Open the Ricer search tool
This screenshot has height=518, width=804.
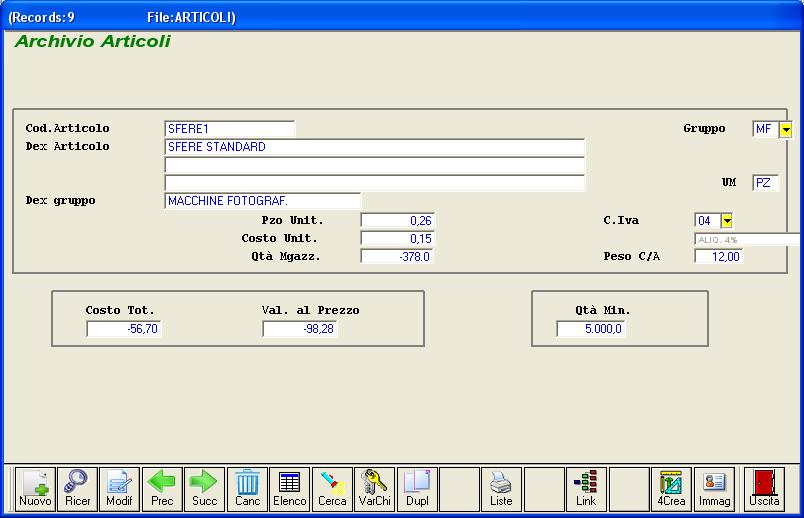click(77, 489)
